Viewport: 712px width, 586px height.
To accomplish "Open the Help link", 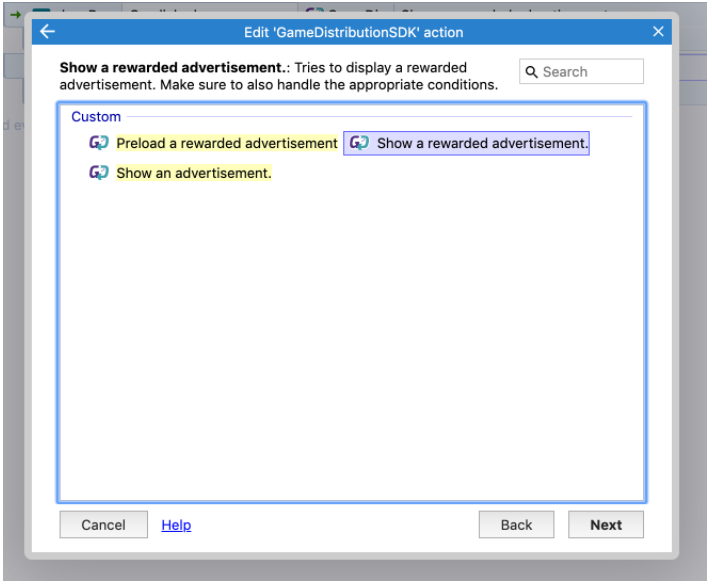I will click(176, 525).
